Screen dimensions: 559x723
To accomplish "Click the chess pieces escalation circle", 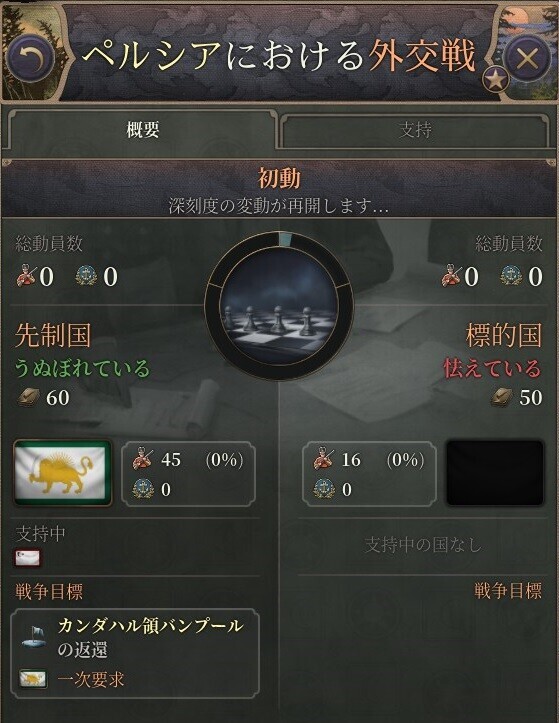I will [x=279, y=306].
